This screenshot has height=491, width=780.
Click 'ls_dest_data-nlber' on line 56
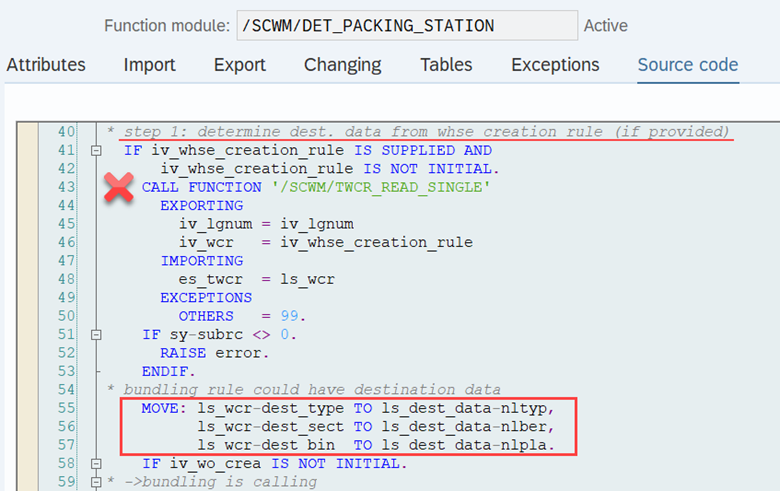coord(464,426)
